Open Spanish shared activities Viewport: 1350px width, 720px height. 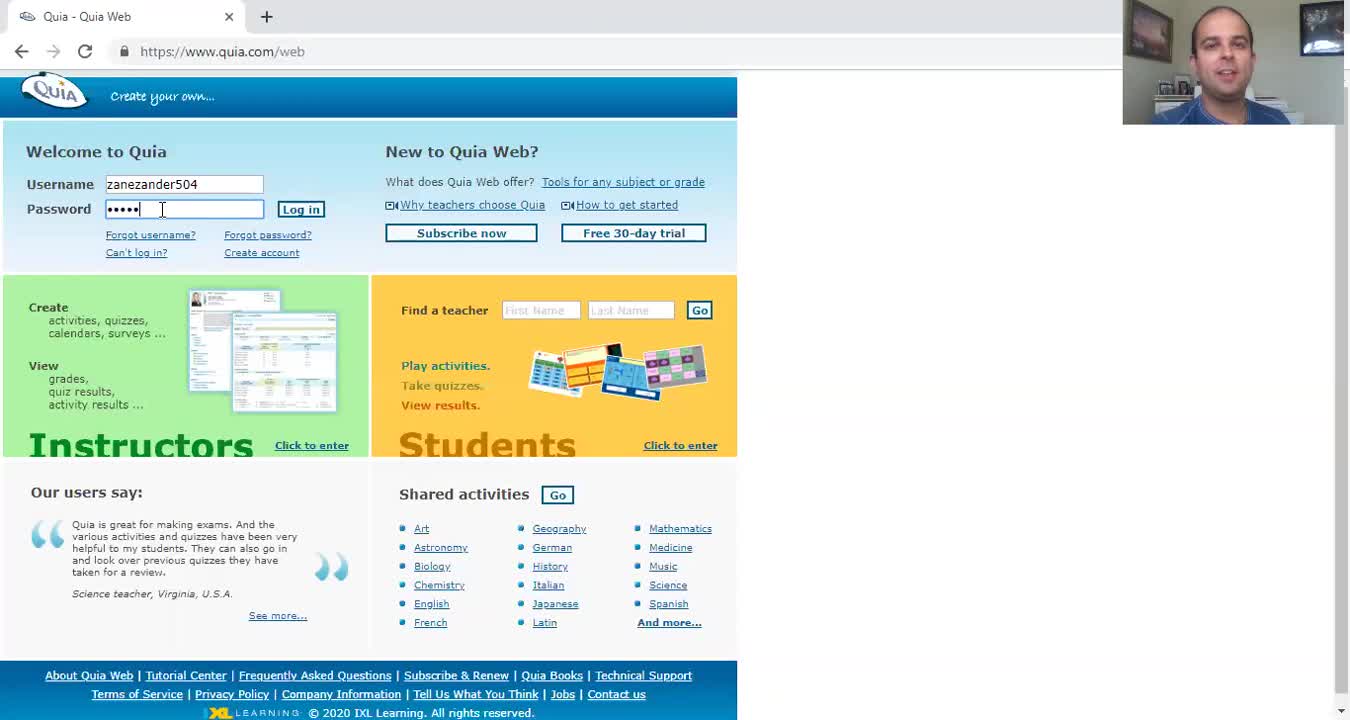(x=668, y=604)
